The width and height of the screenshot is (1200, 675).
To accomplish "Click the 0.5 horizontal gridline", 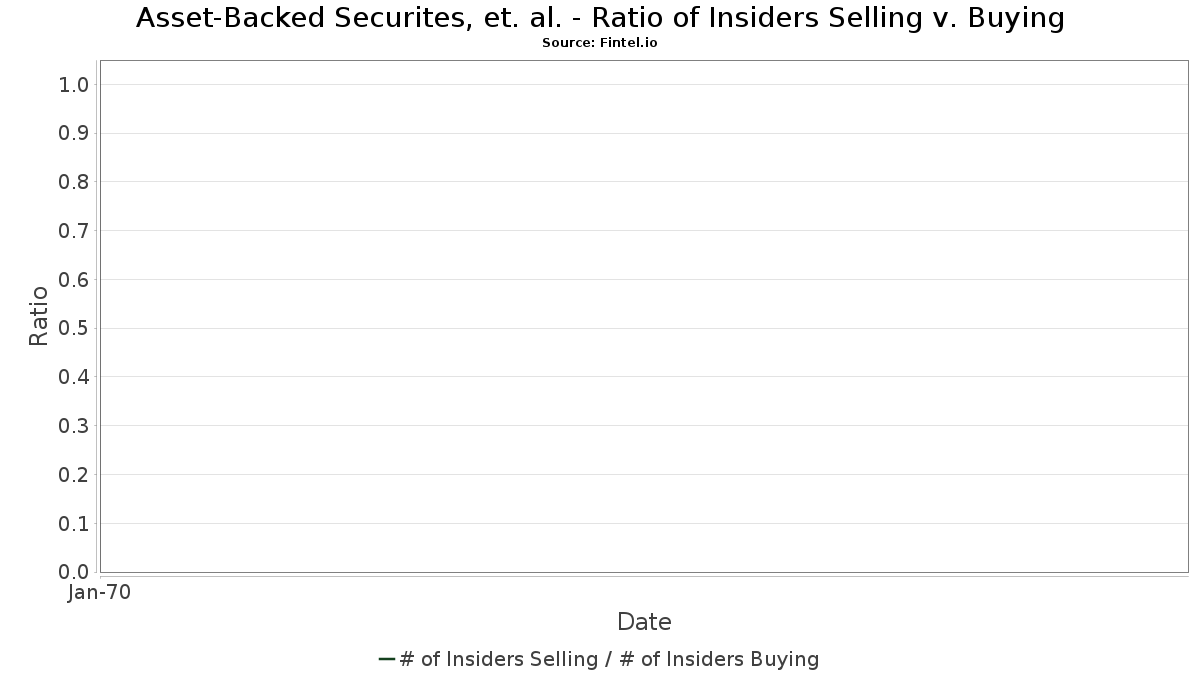I will (x=644, y=328).
